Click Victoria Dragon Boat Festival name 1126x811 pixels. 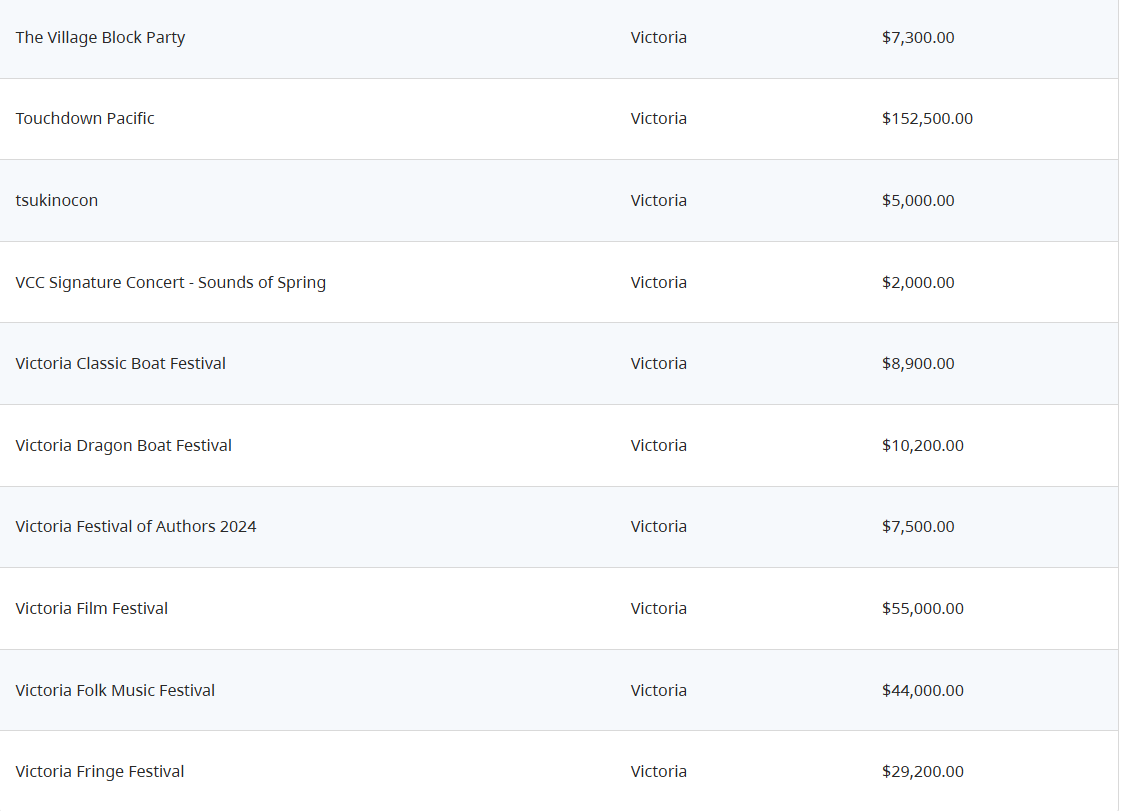coord(124,445)
